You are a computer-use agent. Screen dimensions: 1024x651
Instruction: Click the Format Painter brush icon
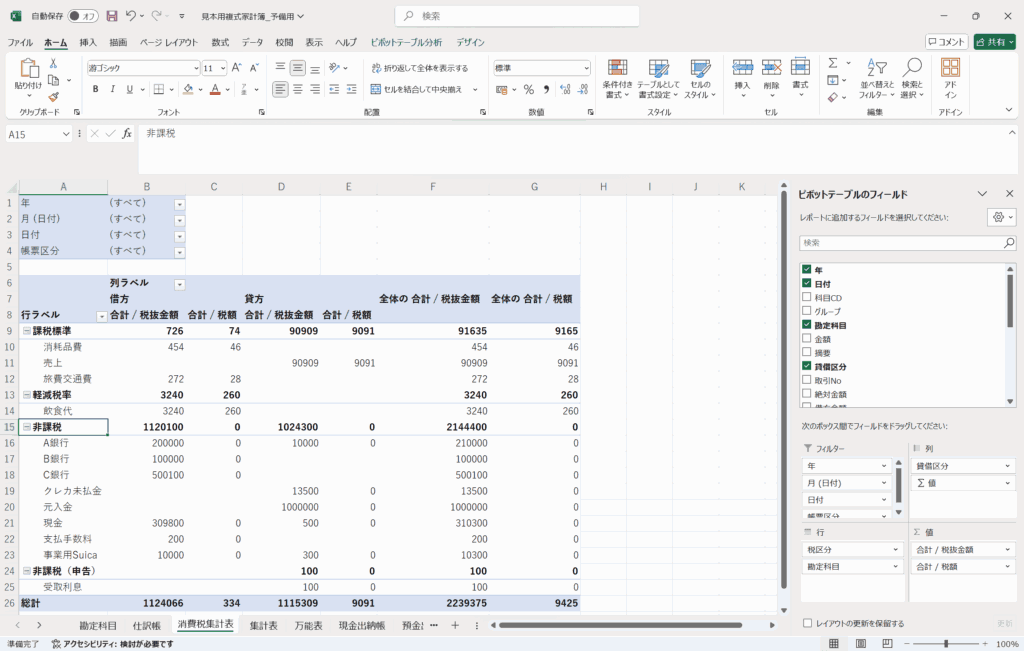(54, 97)
